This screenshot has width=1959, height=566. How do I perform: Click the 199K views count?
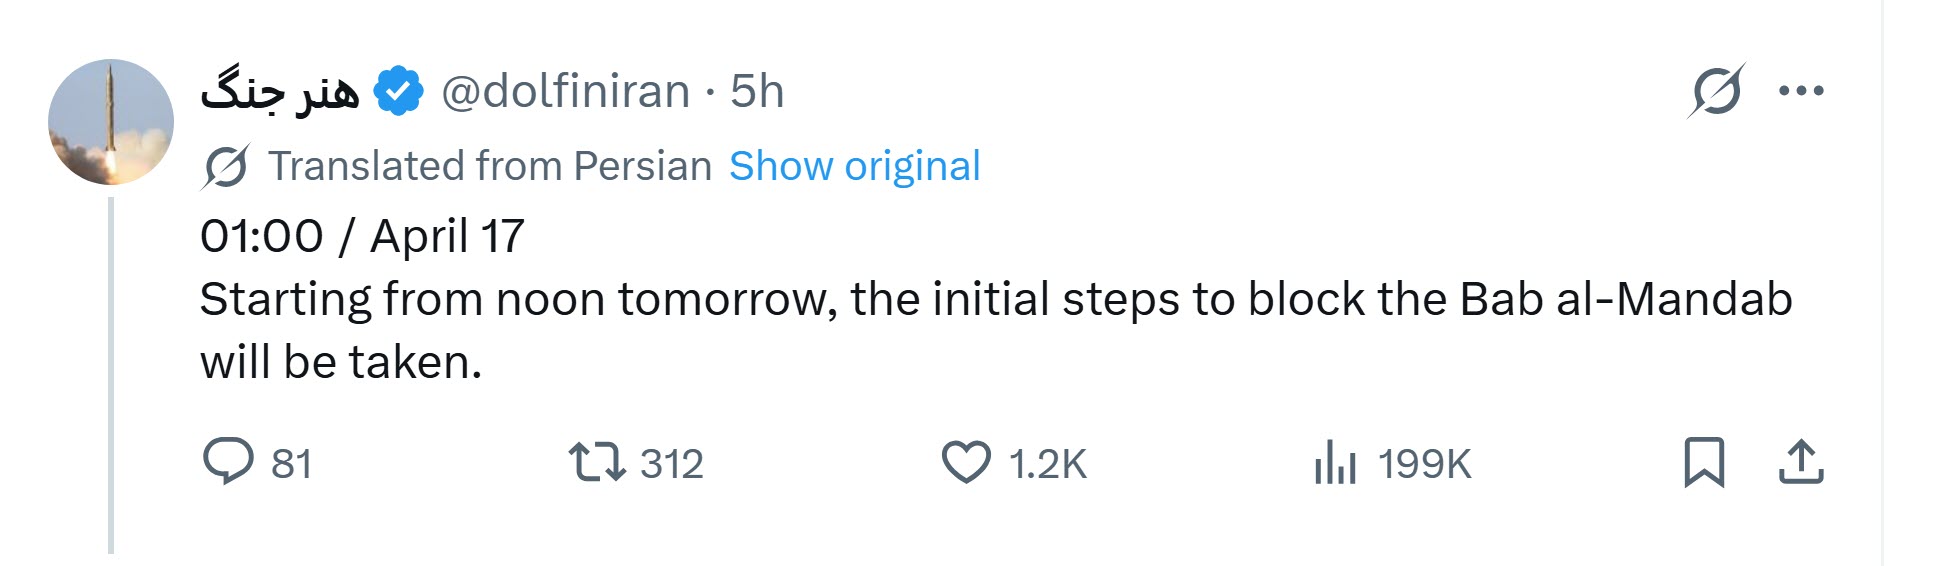pos(1424,464)
